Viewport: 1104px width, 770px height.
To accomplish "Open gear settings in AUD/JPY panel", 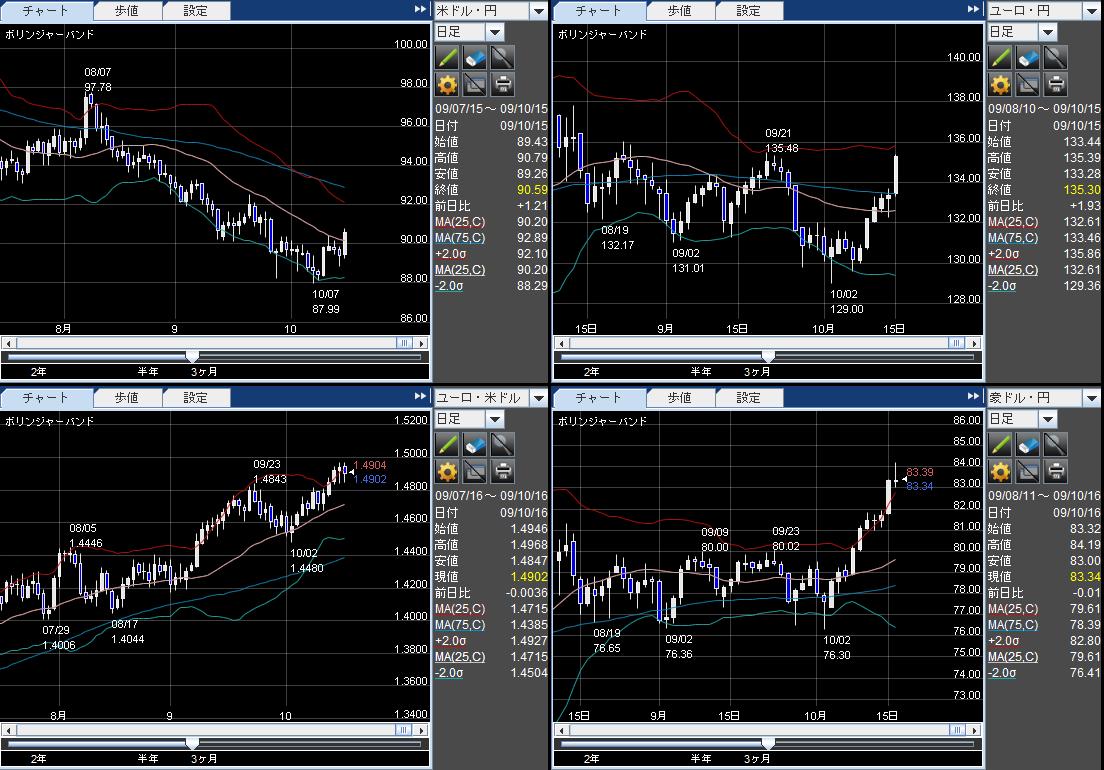I will click(x=1000, y=472).
